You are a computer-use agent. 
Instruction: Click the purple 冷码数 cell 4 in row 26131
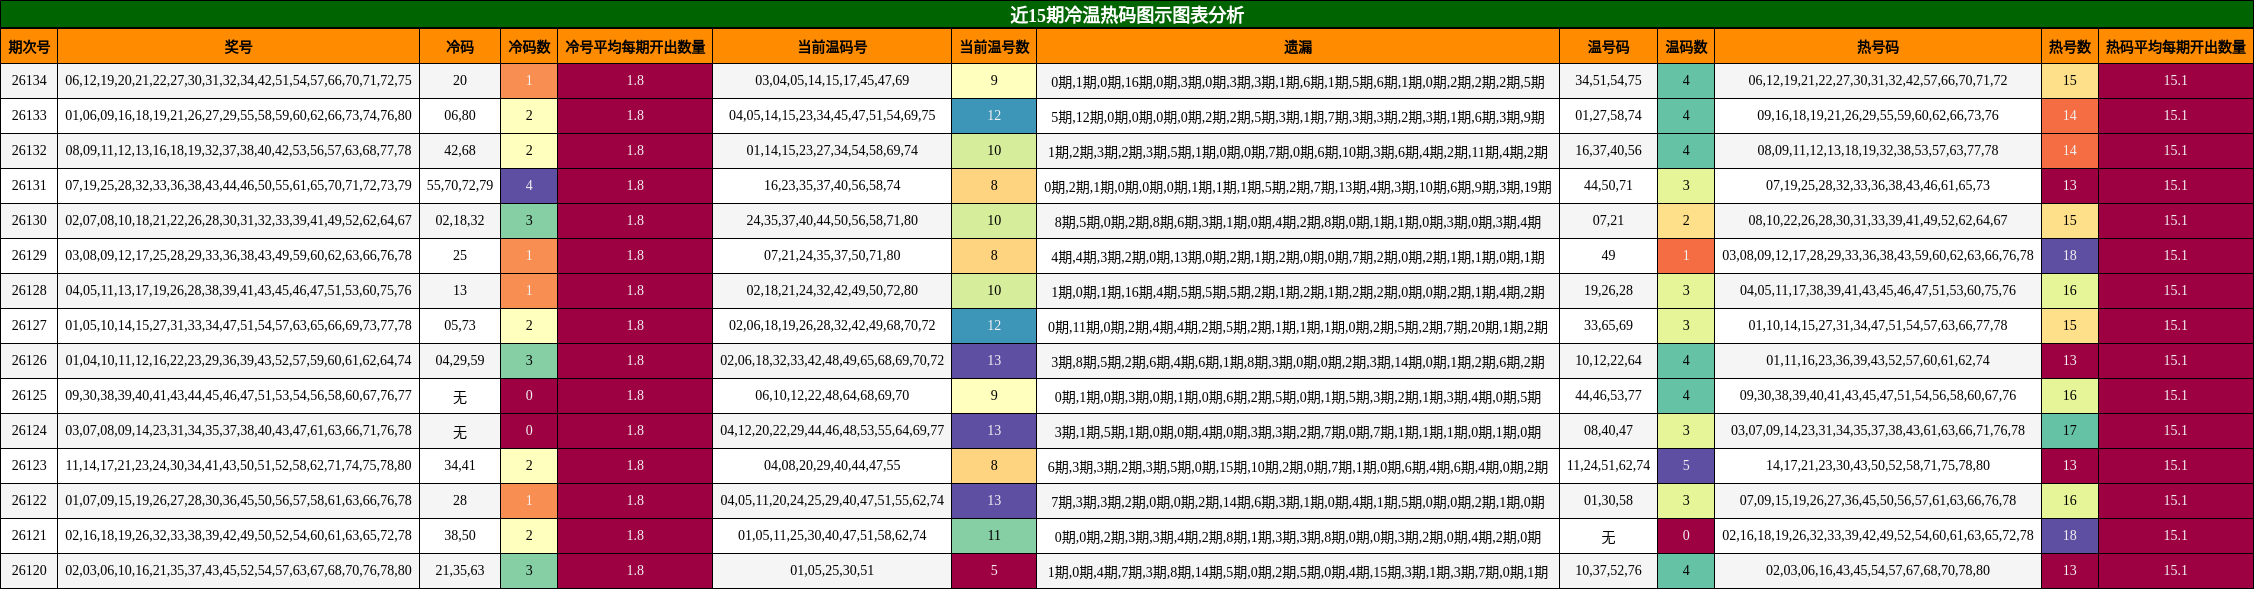tap(529, 186)
